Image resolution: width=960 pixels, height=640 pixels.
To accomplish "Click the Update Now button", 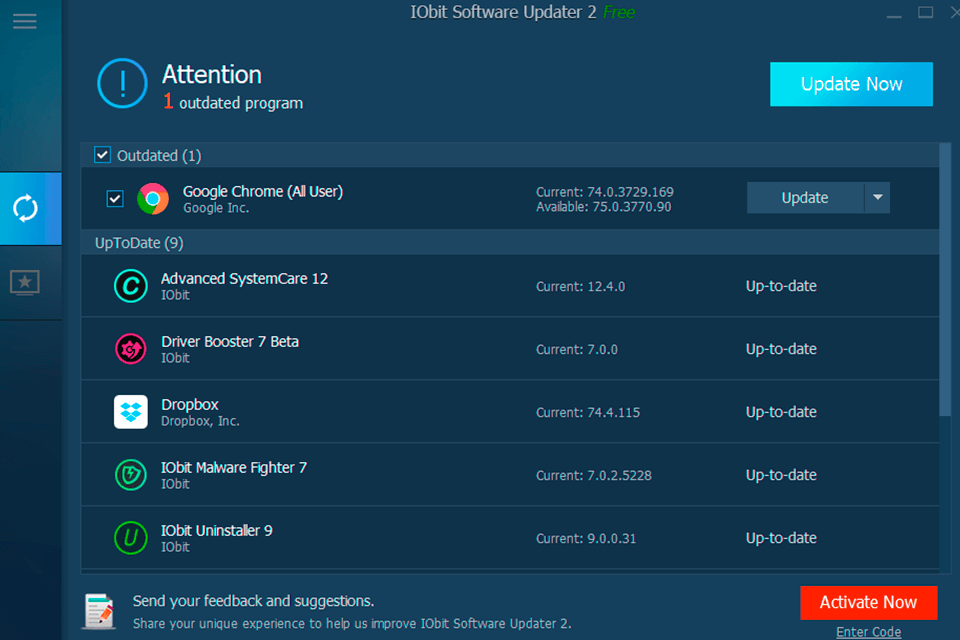I will 851,84.
